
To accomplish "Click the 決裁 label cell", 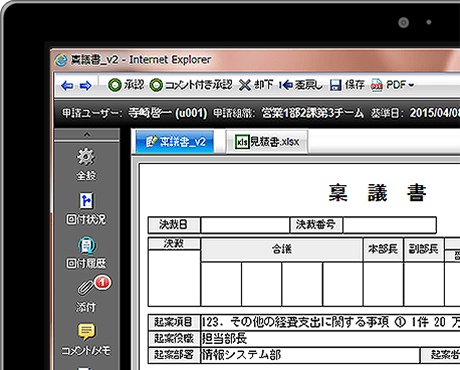I will tap(174, 244).
